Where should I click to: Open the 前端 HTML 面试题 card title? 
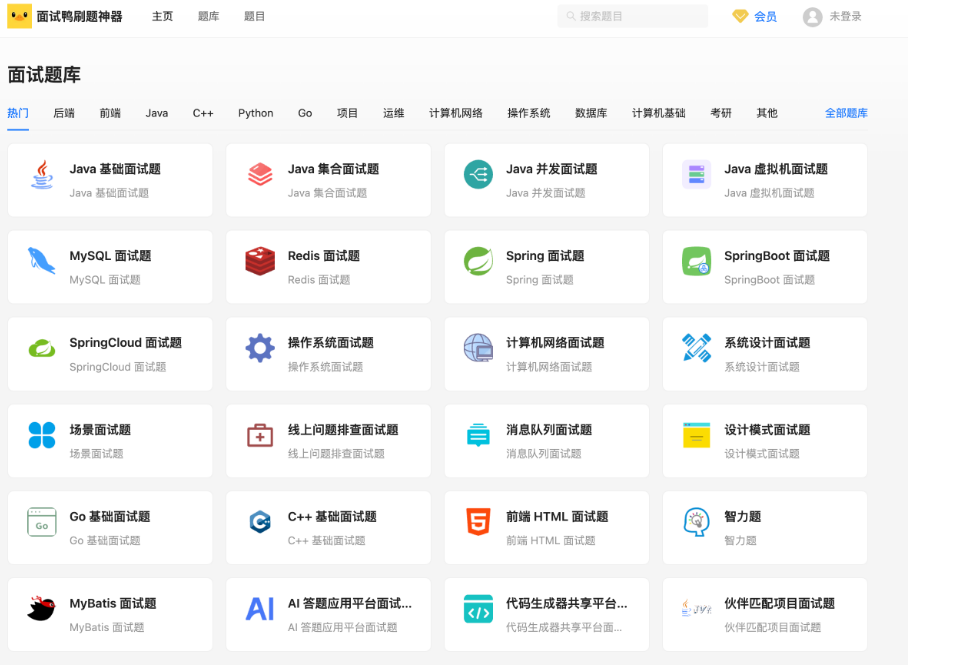(557, 516)
